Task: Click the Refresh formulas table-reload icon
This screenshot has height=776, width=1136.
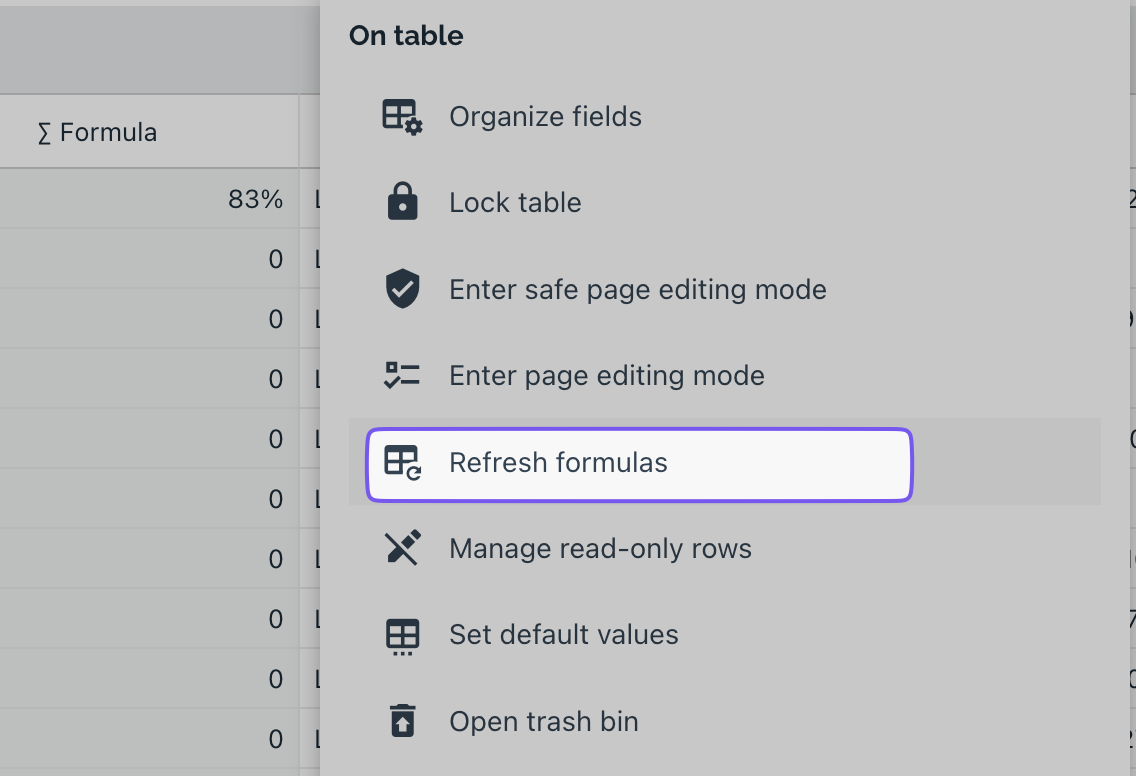Action: point(402,463)
